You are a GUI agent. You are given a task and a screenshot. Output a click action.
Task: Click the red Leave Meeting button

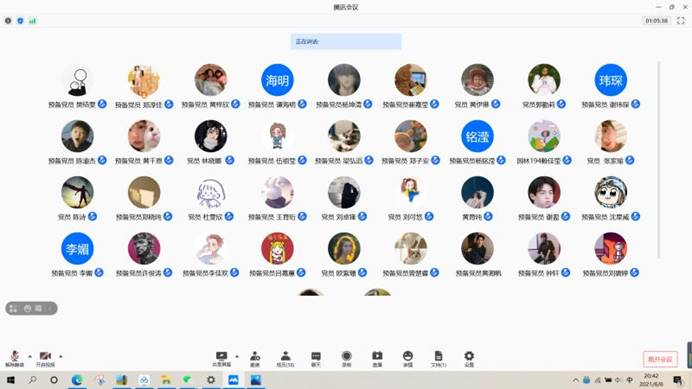(660, 359)
